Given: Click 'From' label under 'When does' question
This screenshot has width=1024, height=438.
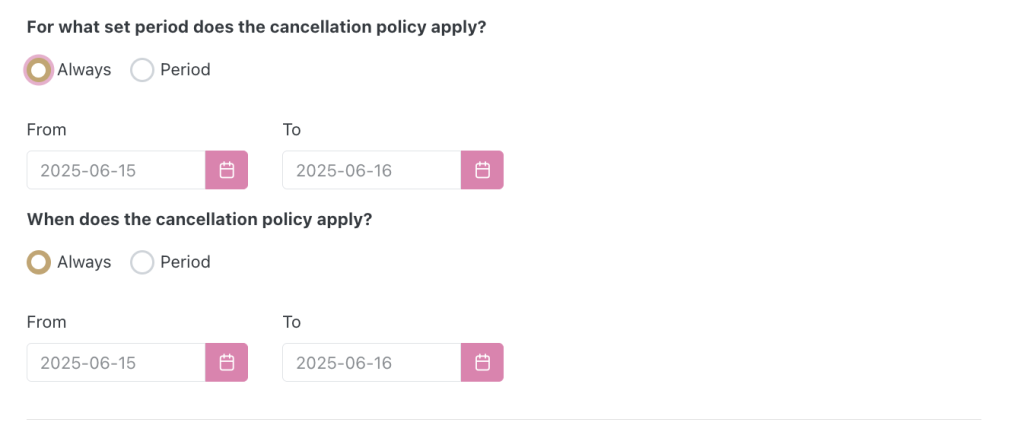Looking at the screenshot, I should [46, 321].
